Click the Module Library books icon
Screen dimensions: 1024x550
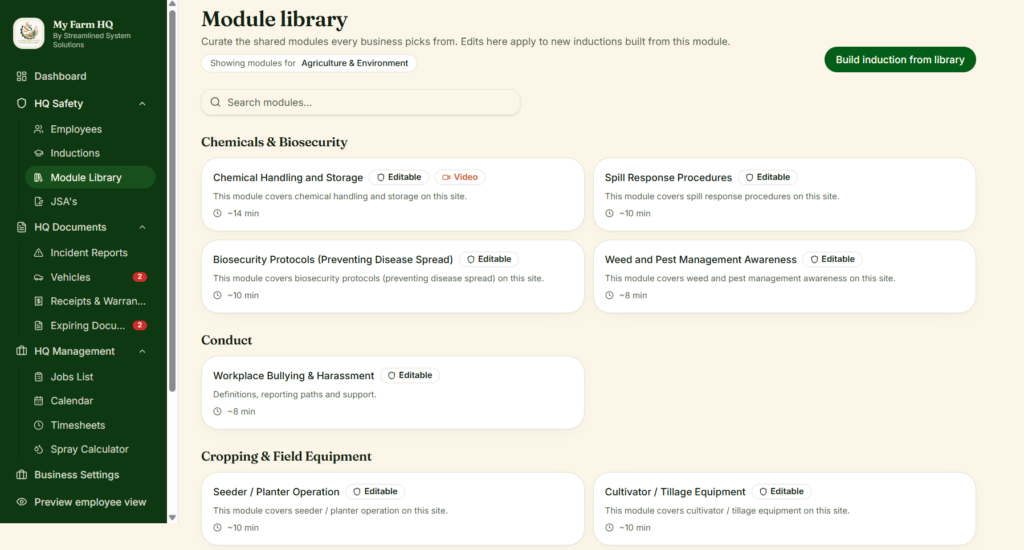(39, 178)
